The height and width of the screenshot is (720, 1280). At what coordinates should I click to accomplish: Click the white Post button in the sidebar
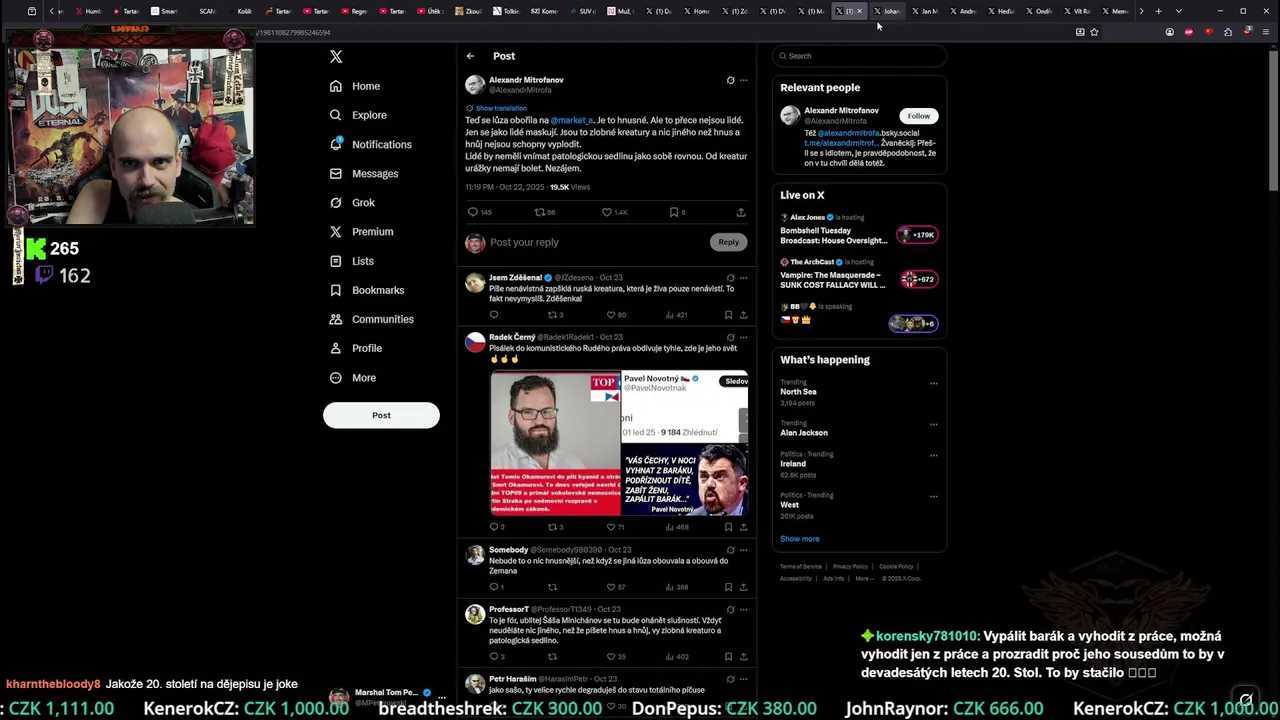381,415
